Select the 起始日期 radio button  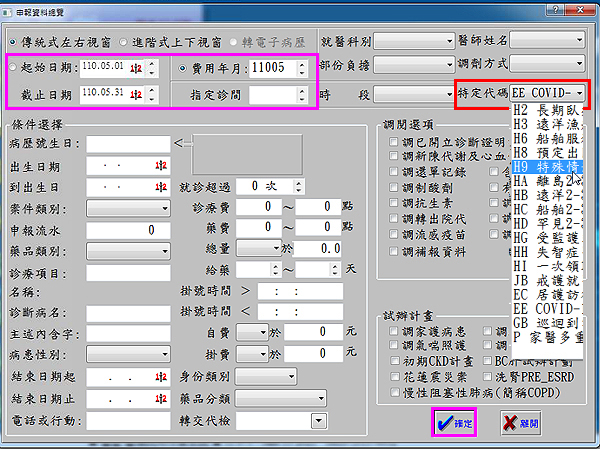click(x=13, y=68)
